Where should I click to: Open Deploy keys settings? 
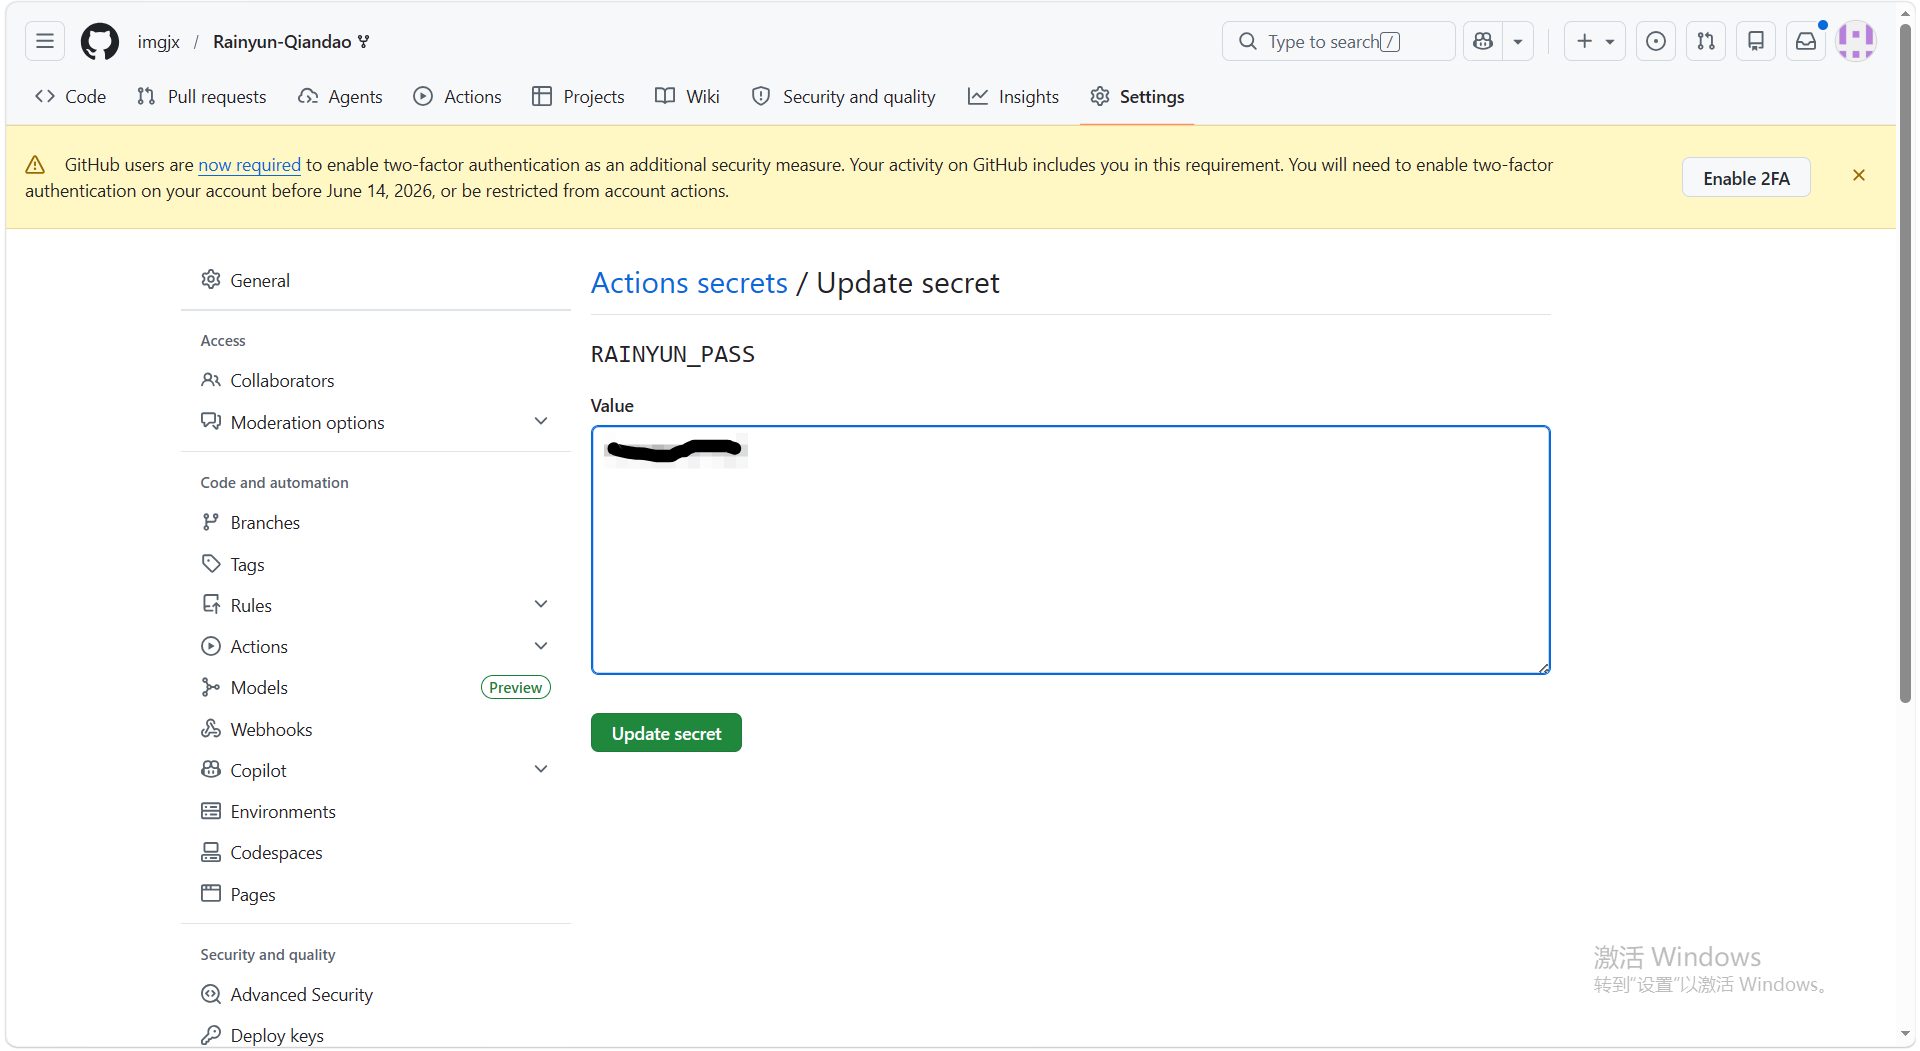[x=376, y=1036]
